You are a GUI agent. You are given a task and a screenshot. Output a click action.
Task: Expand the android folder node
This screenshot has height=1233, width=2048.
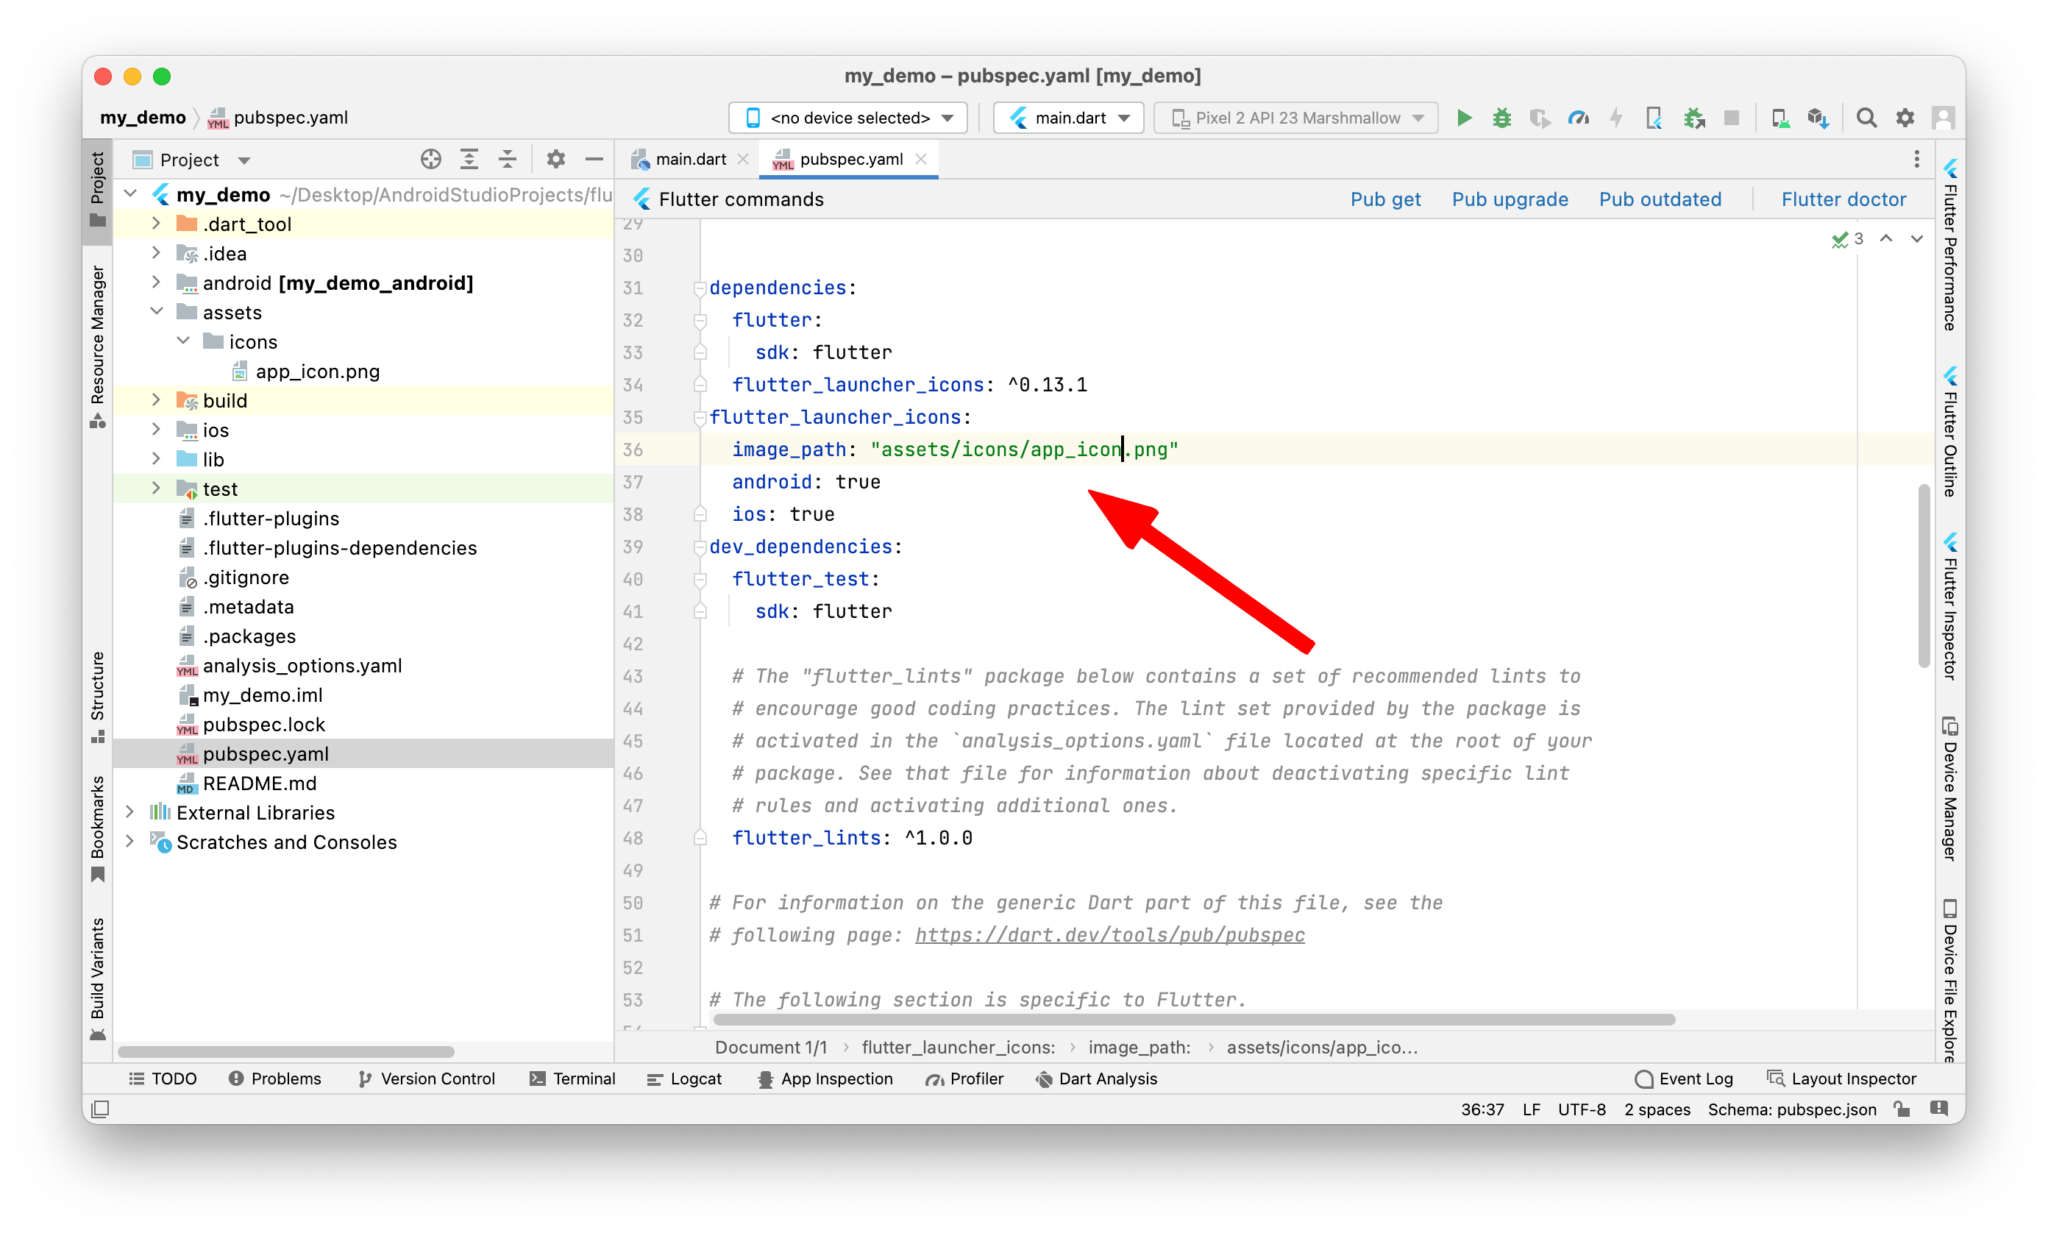pos(156,283)
